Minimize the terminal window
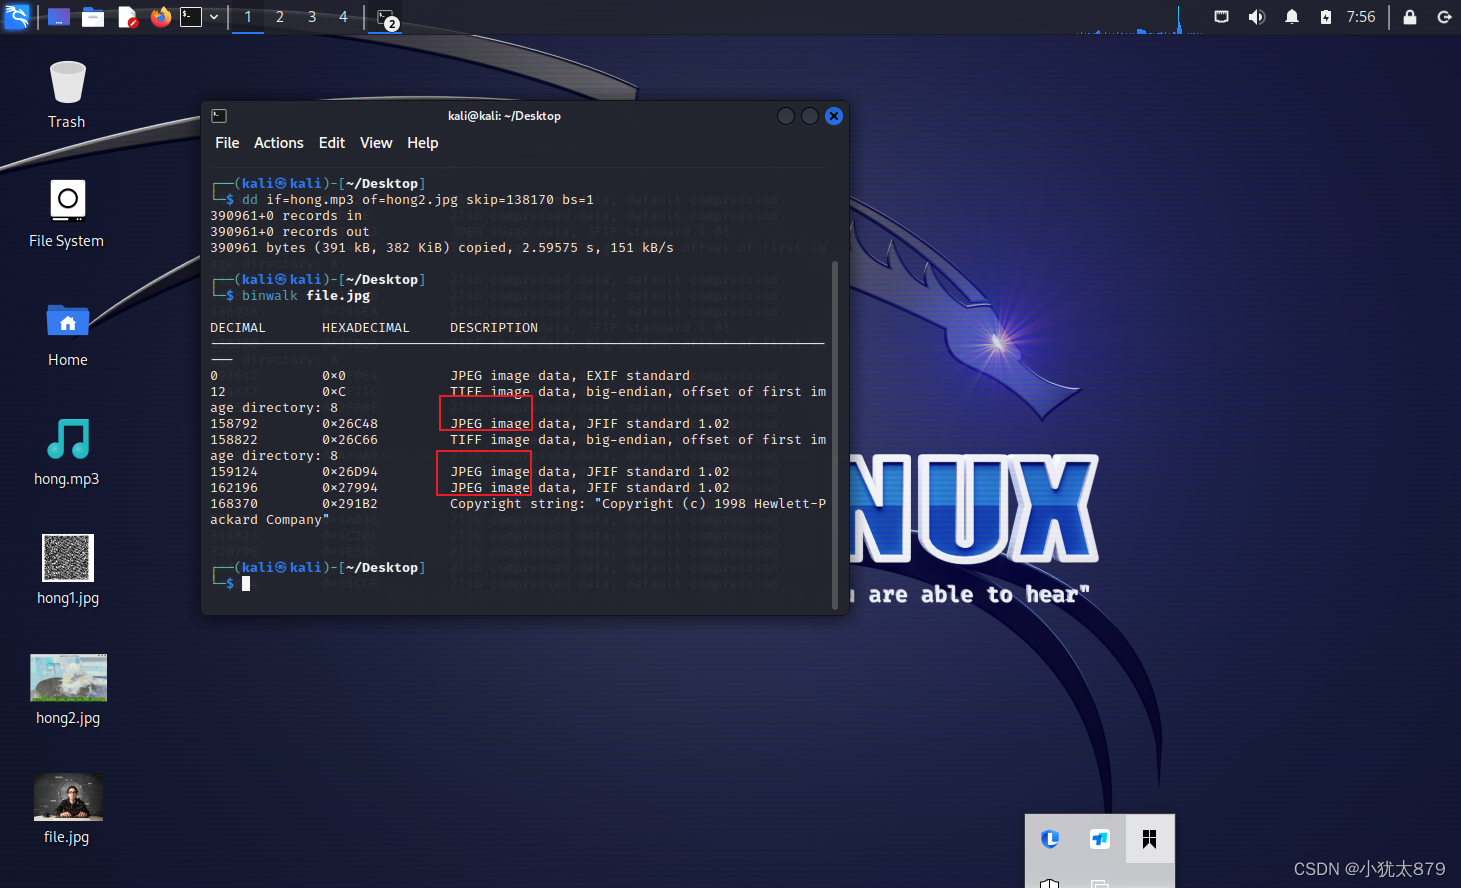Viewport: 1461px width, 888px height. [786, 116]
